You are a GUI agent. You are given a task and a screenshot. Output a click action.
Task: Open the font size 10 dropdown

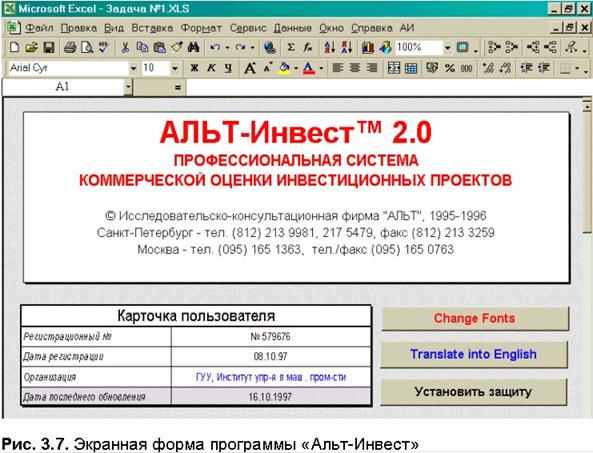[x=175, y=68]
